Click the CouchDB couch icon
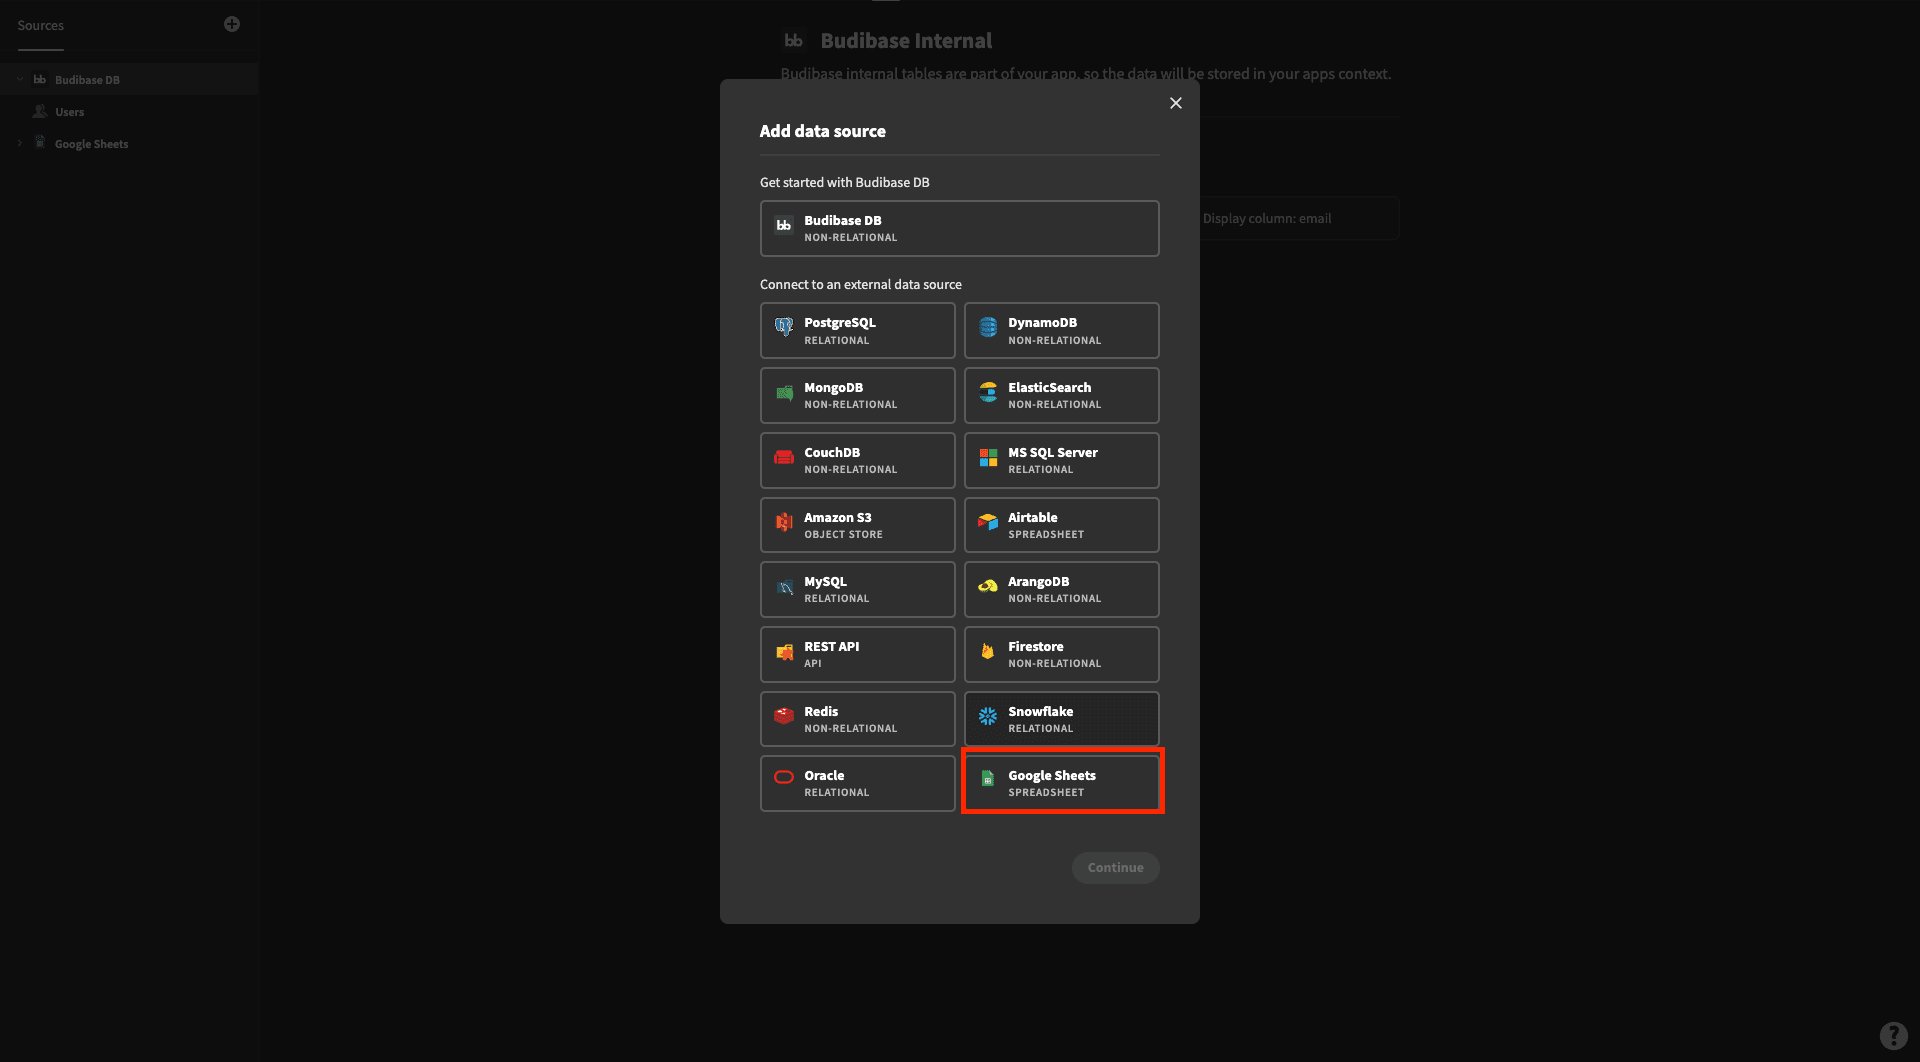The width and height of the screenshot is (1920, 1062). click(x=784, y=457)
